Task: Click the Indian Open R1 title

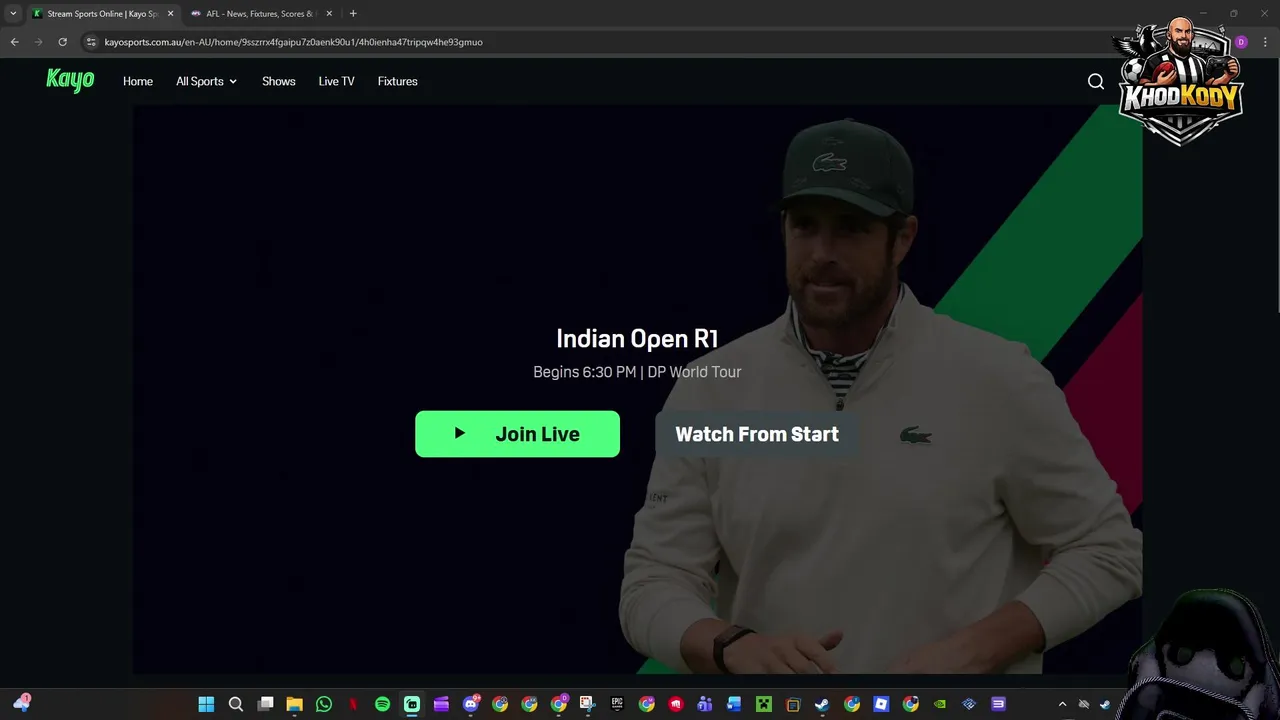Action: pos(637,339)
